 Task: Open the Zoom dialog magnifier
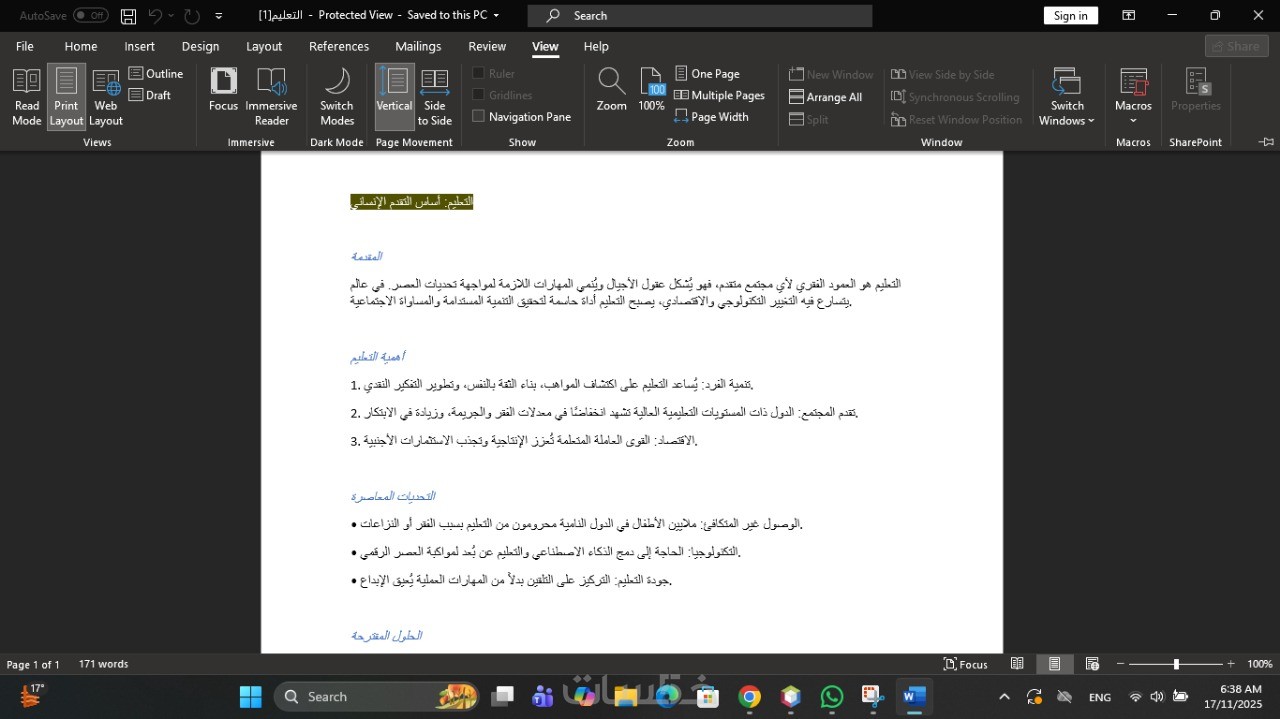point(611,90)
